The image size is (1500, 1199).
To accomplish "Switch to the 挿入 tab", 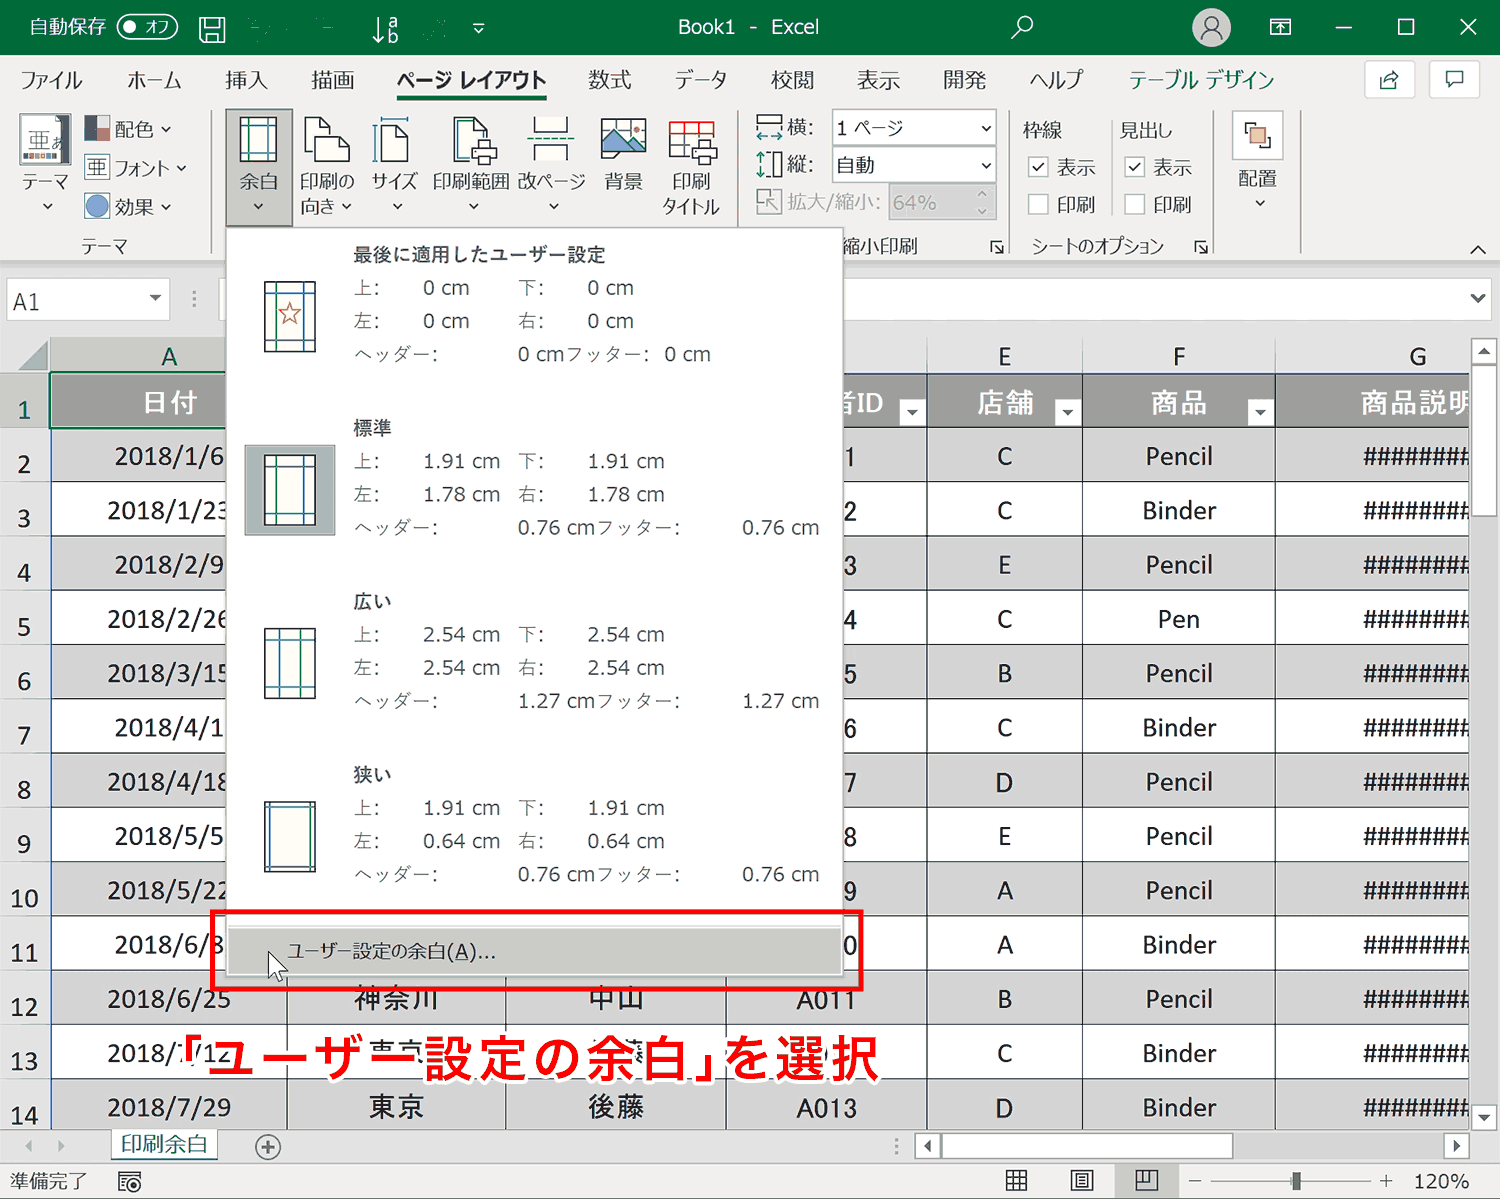I will point(246,80).
